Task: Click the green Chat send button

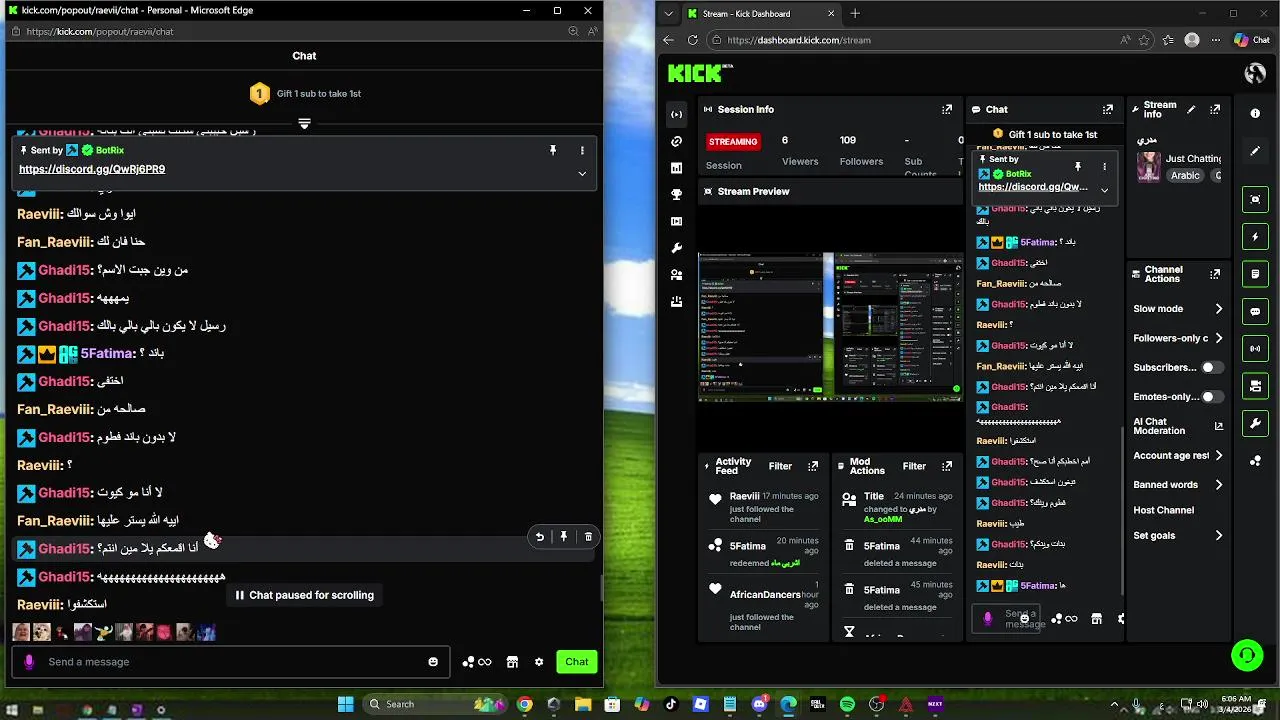Action: point(577,662)
